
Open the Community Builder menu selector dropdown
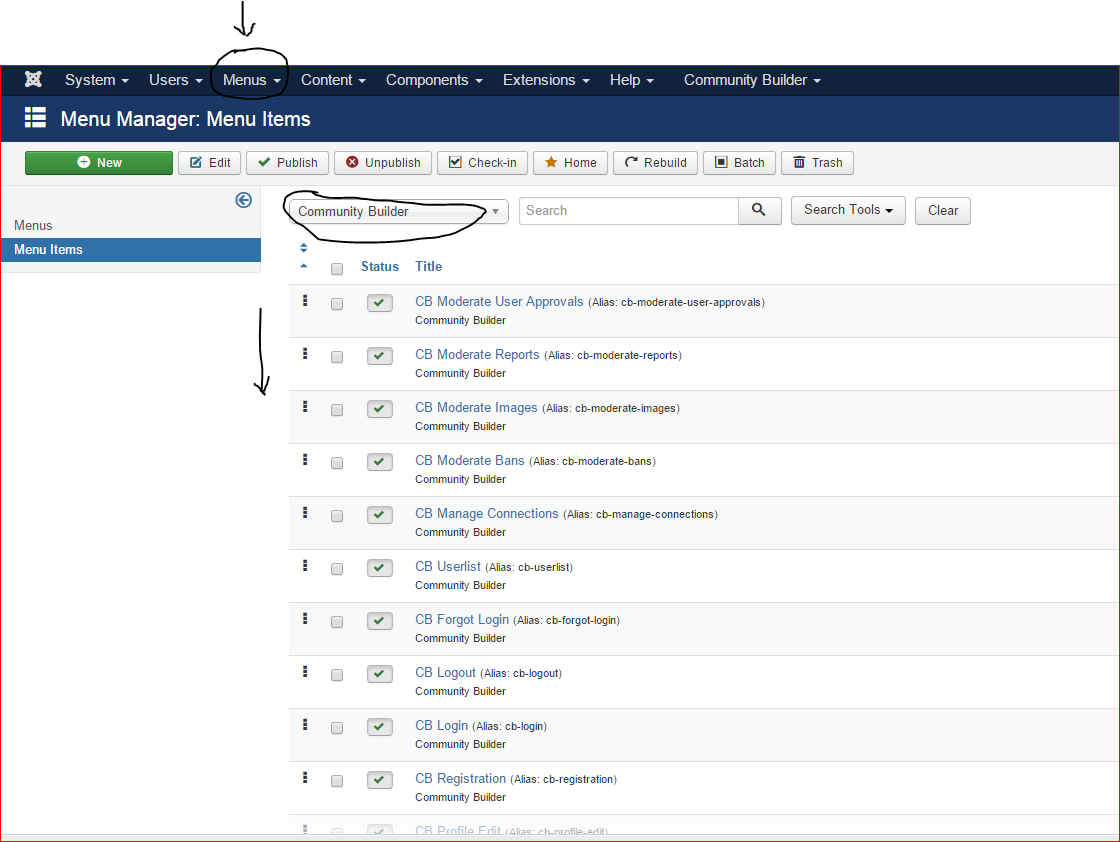pos(399,211)
